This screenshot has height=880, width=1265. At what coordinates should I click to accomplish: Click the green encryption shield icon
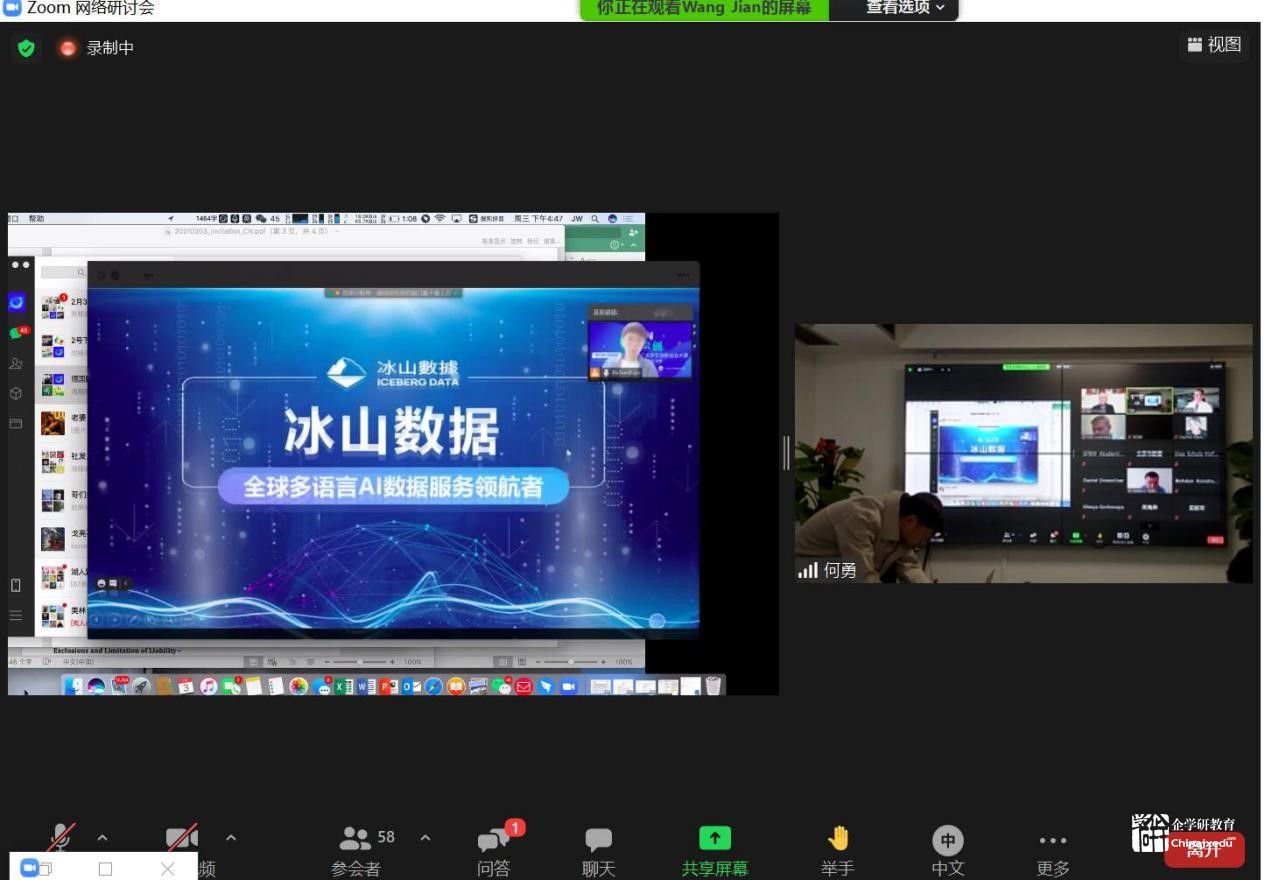pyautogui.click(x=27, y=48)
